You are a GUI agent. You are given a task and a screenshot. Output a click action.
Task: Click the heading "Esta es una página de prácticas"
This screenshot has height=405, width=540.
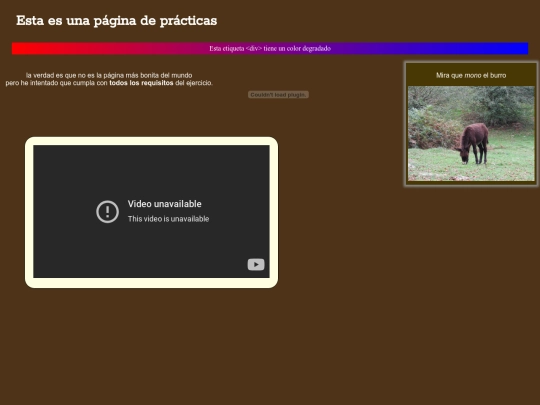click(117, 21)
